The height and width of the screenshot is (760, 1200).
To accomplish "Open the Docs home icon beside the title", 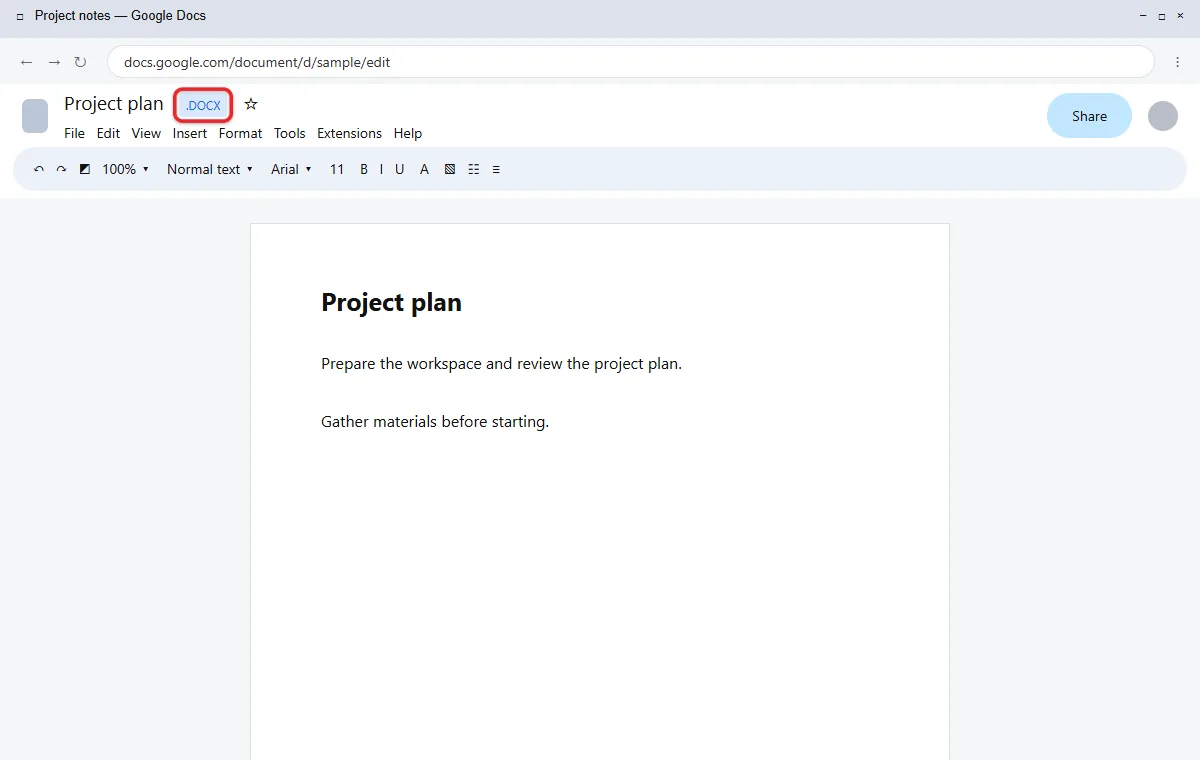I will click(35, 116).
